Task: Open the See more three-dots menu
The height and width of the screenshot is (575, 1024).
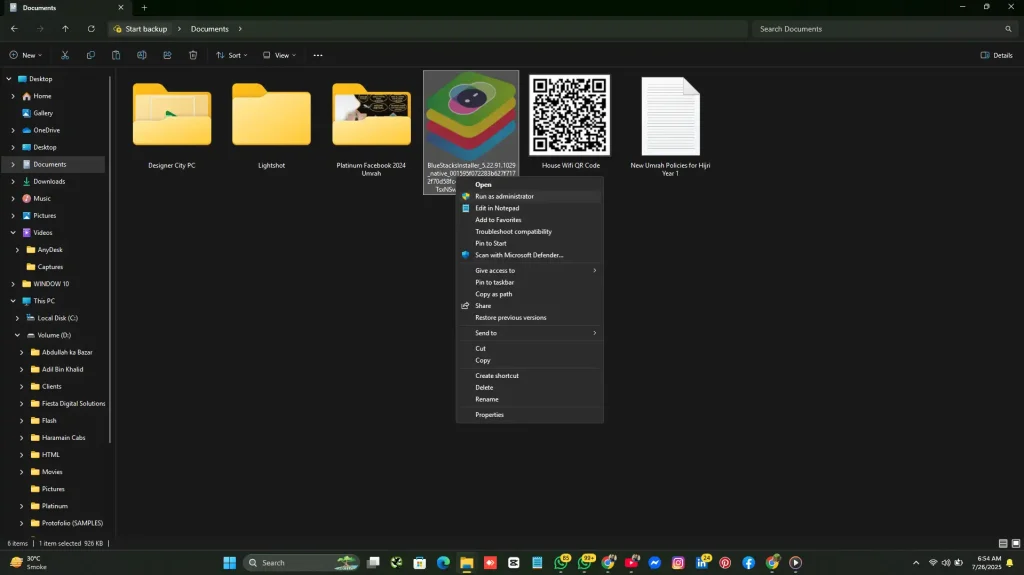Action: pos(318,56)
